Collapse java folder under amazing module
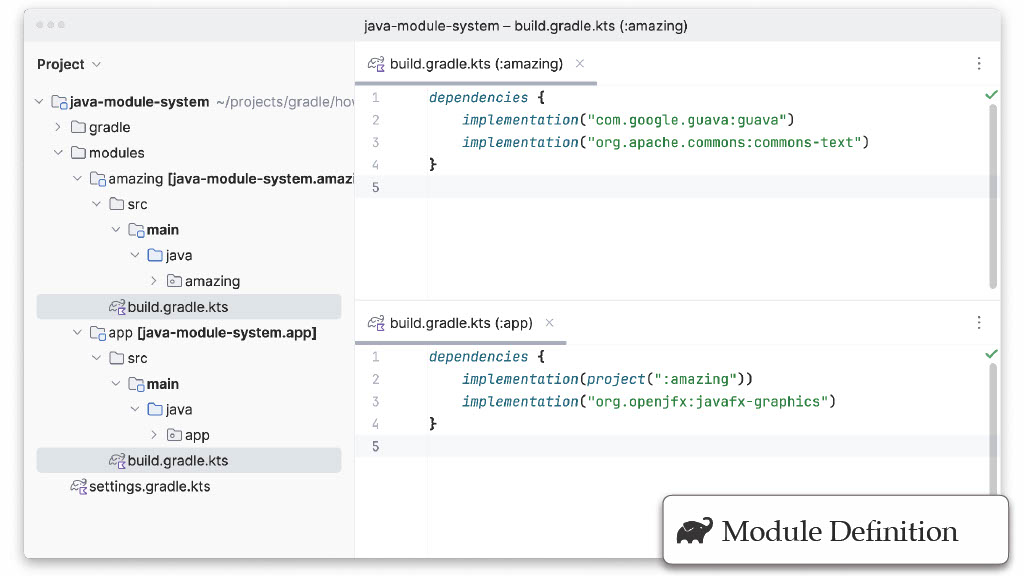Screen dimensions: 1024x576 coord(135,255)
